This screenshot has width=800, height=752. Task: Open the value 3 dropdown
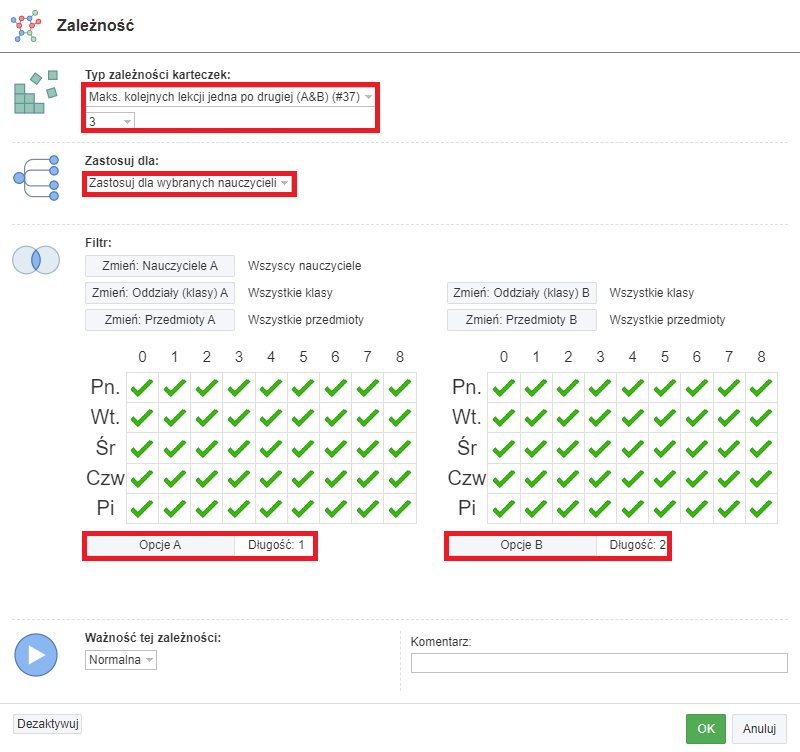pos(110,121)
